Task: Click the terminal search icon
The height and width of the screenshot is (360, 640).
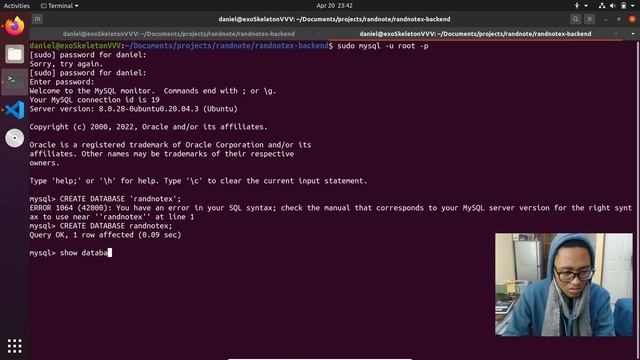Action: [x=576, y=19]
